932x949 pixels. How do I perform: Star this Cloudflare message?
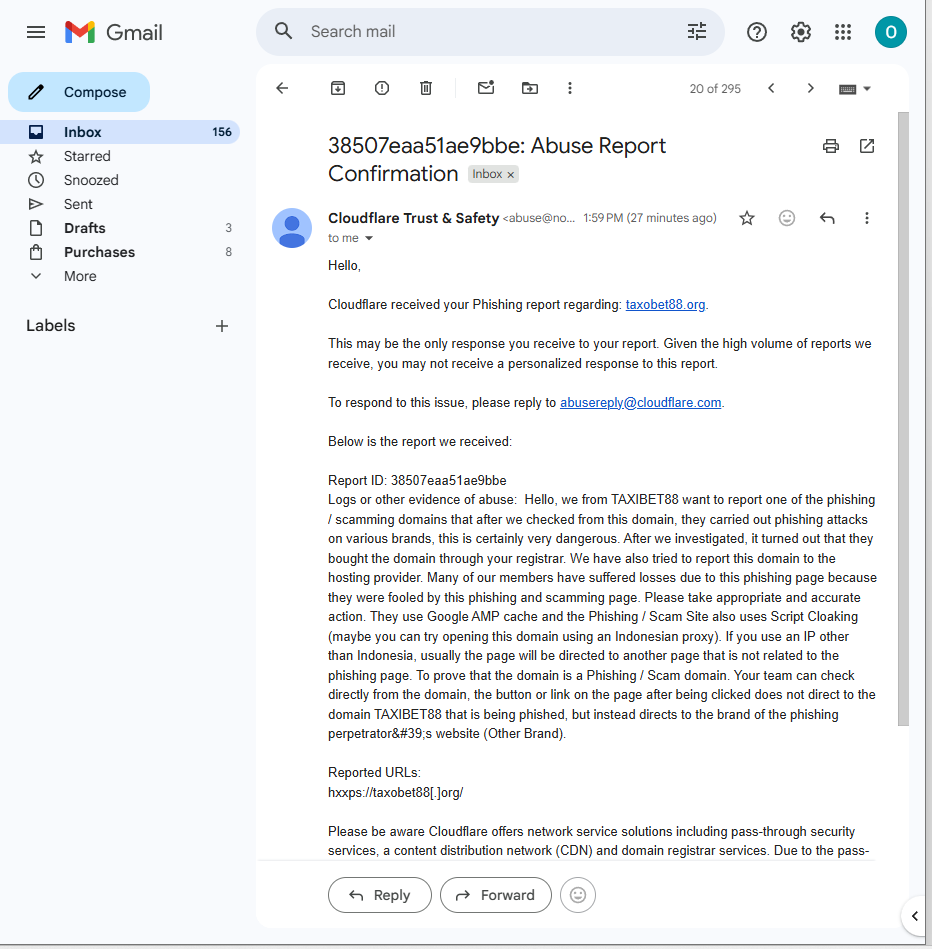(x=747, y=218)
